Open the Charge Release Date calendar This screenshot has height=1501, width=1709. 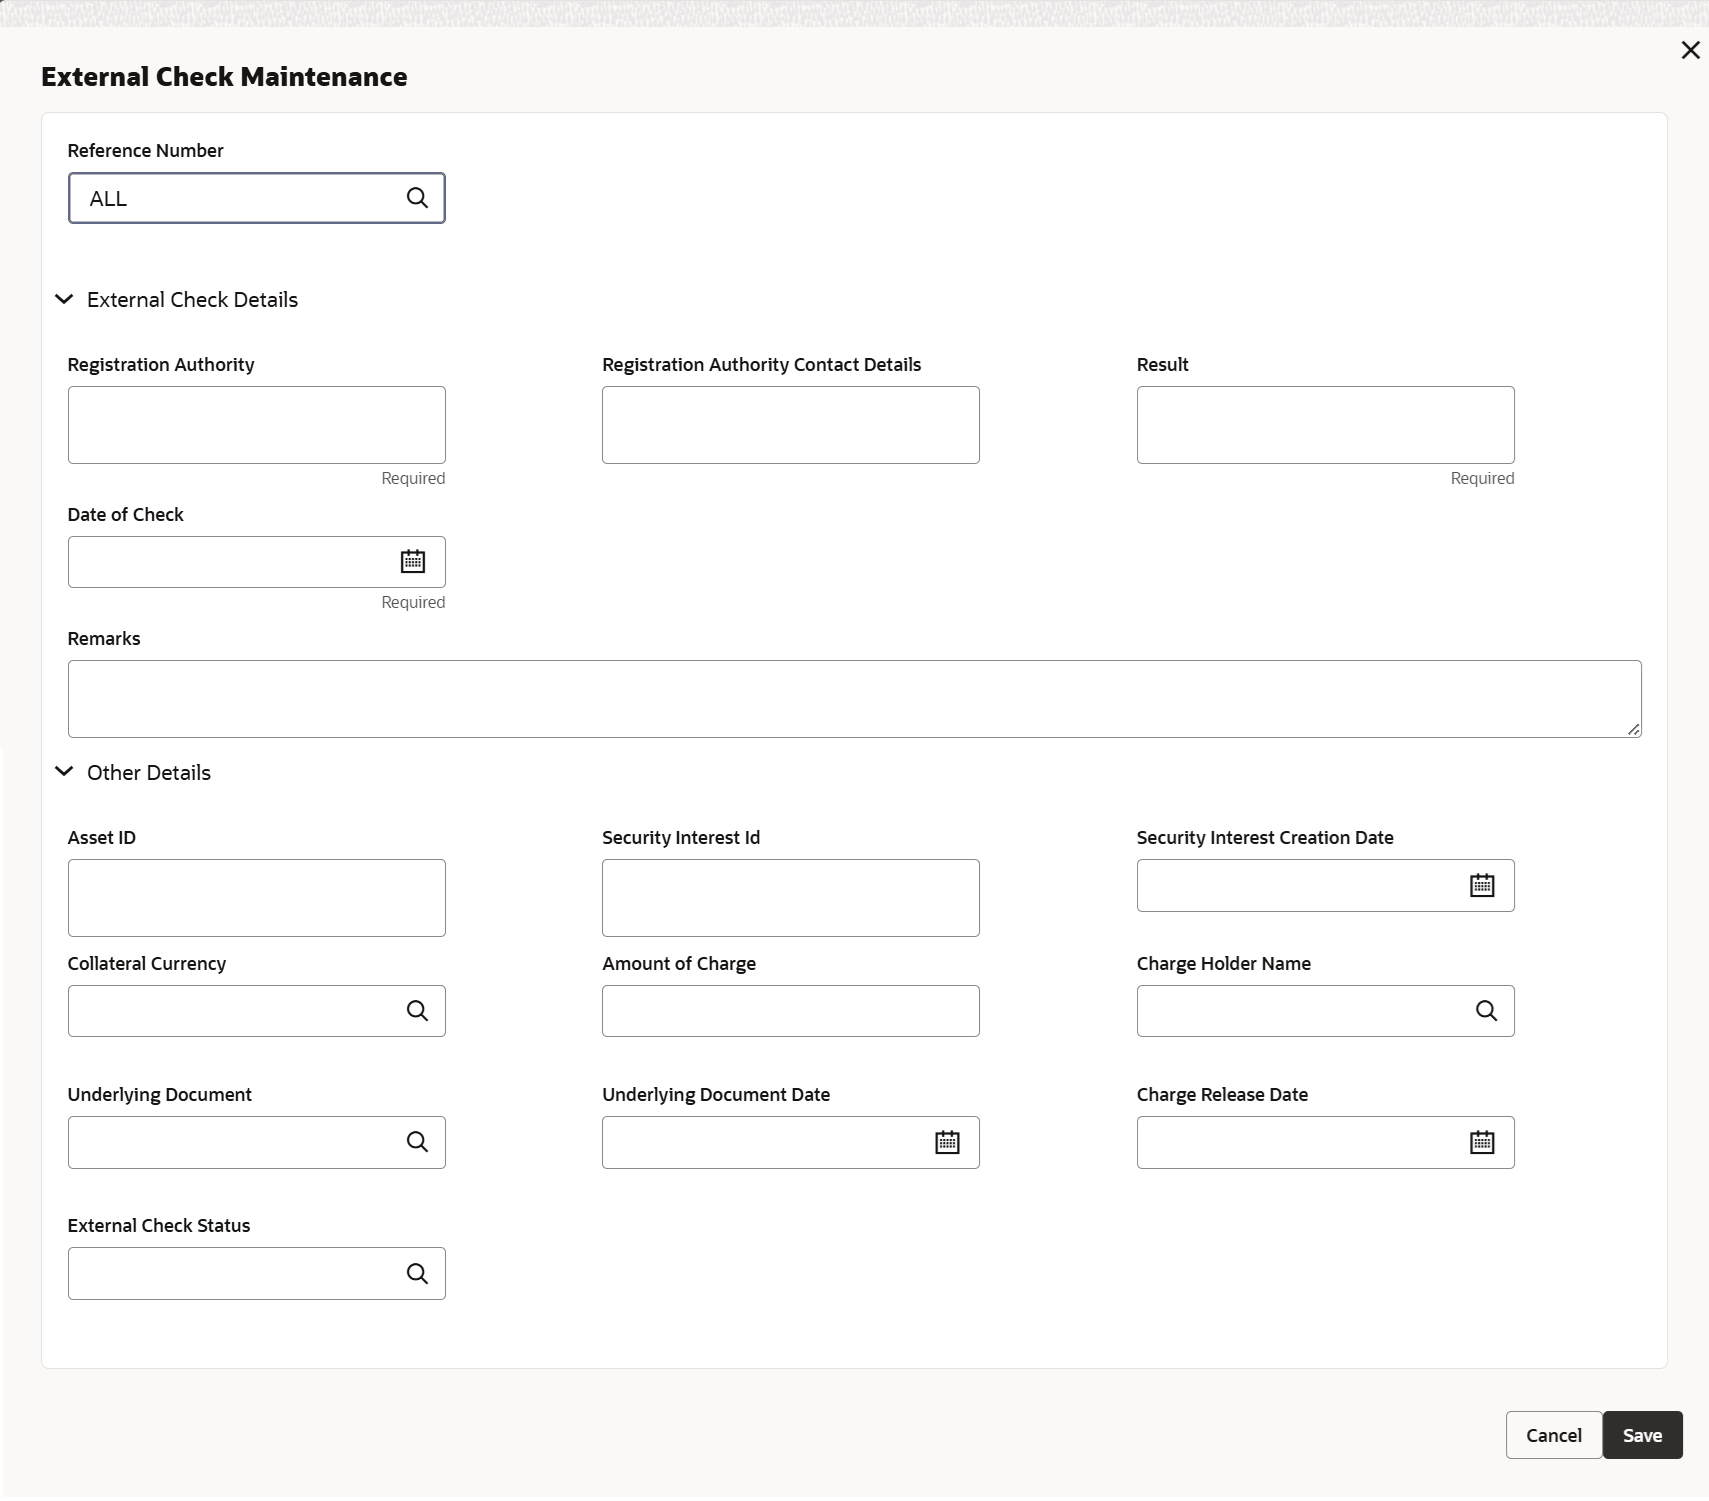click(1482, 1142)
